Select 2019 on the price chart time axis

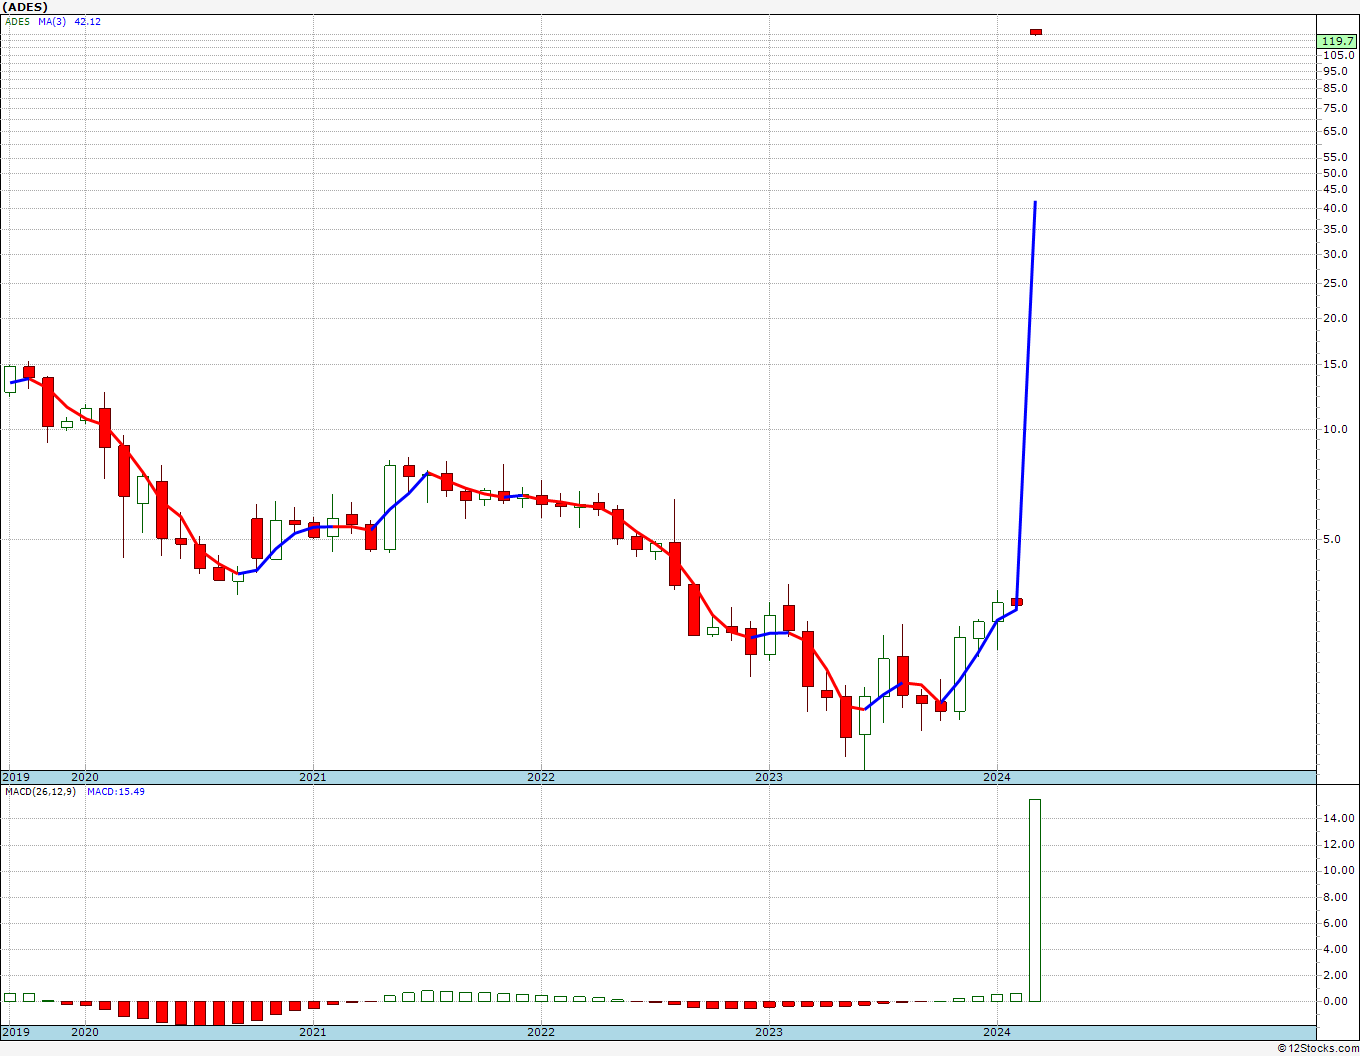click(16, 777)
